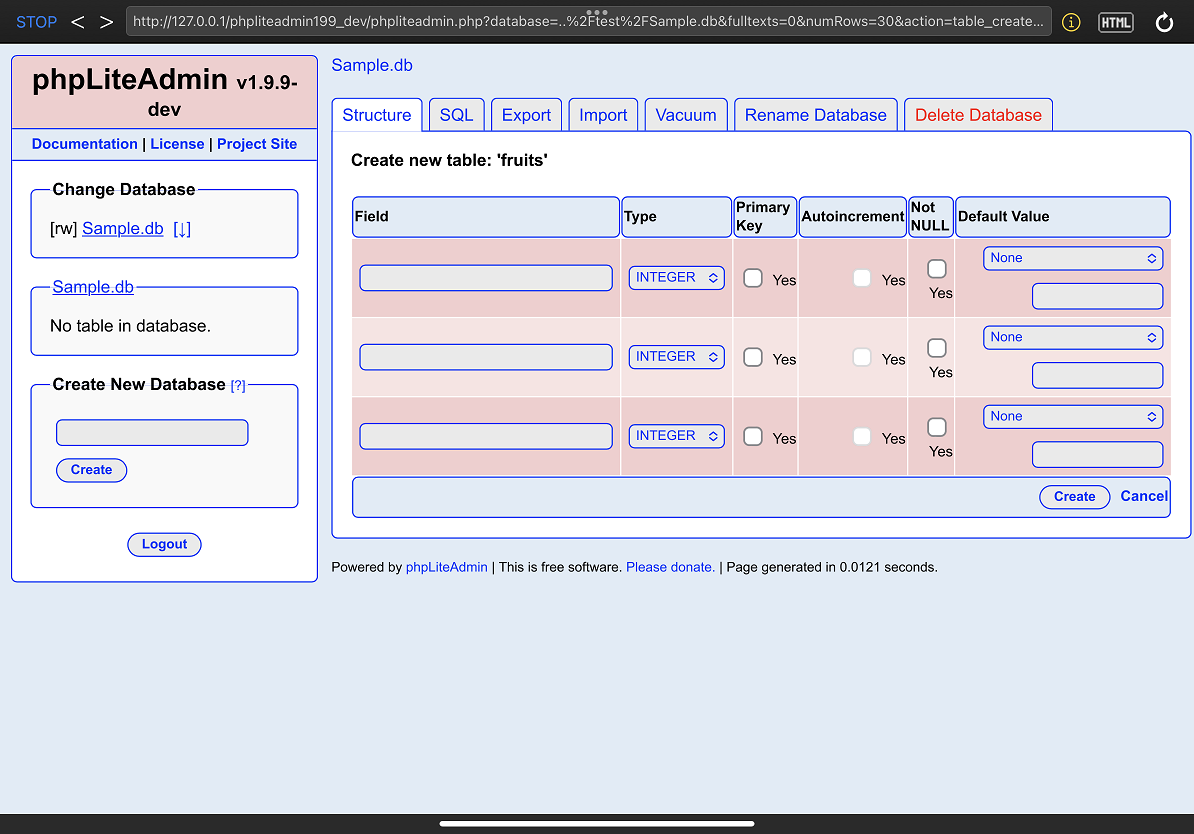Click the second Field name input
Image resolution: width=1194 pixels, height=834 pixels.
(x=486, y=357)
